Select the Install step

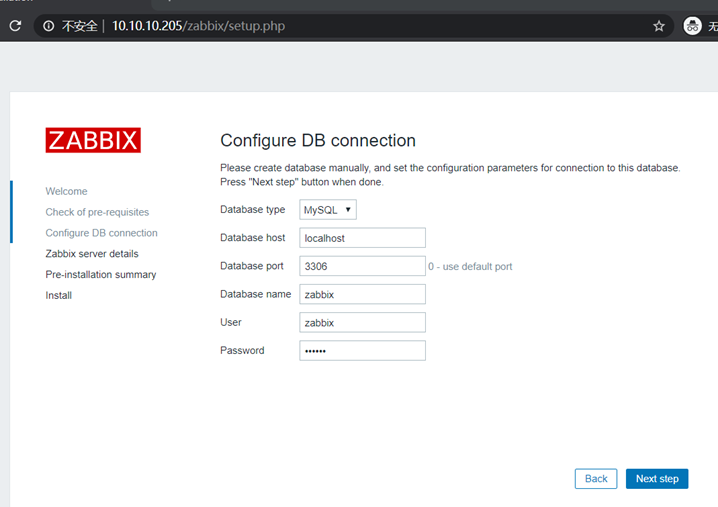click(x=59, y=295)
